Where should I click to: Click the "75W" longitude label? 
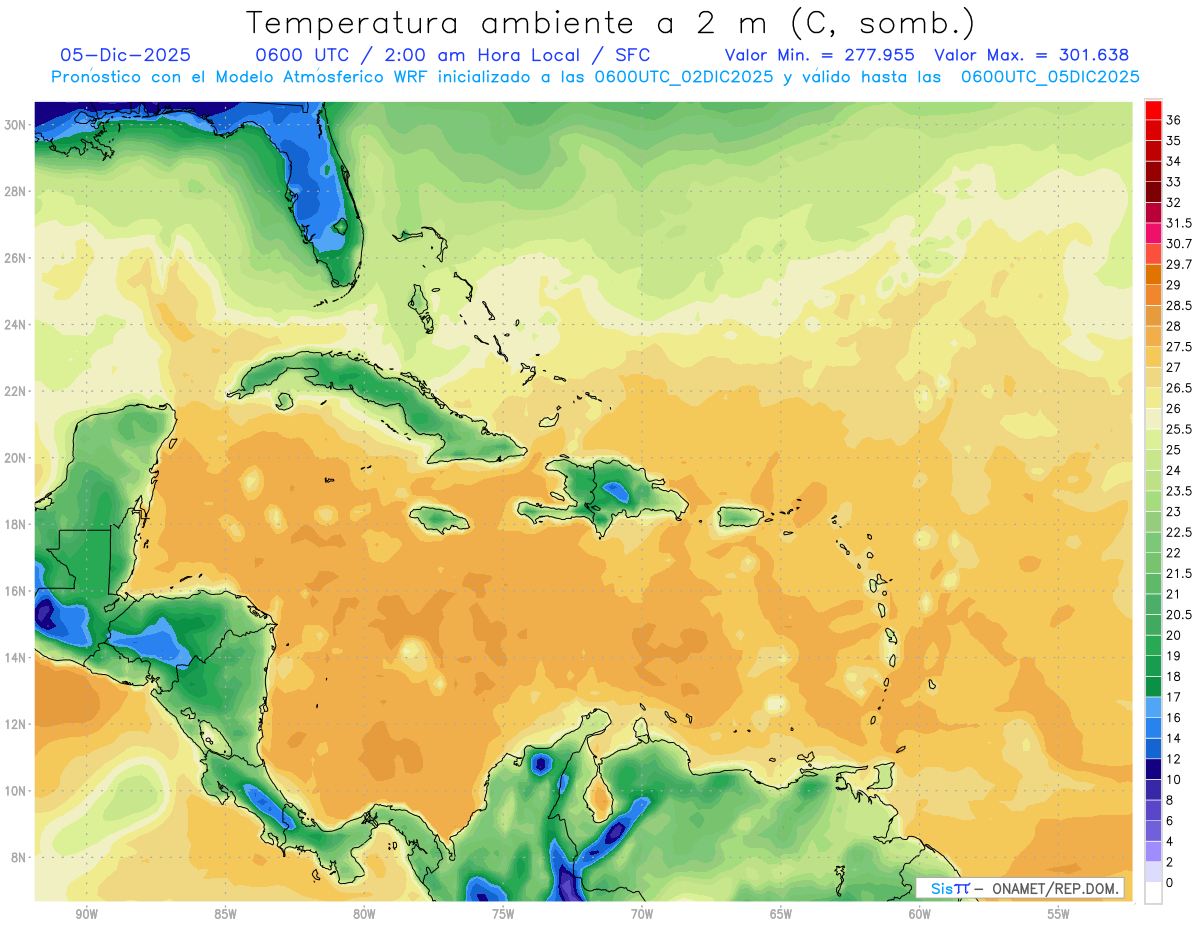coord(503,914)
